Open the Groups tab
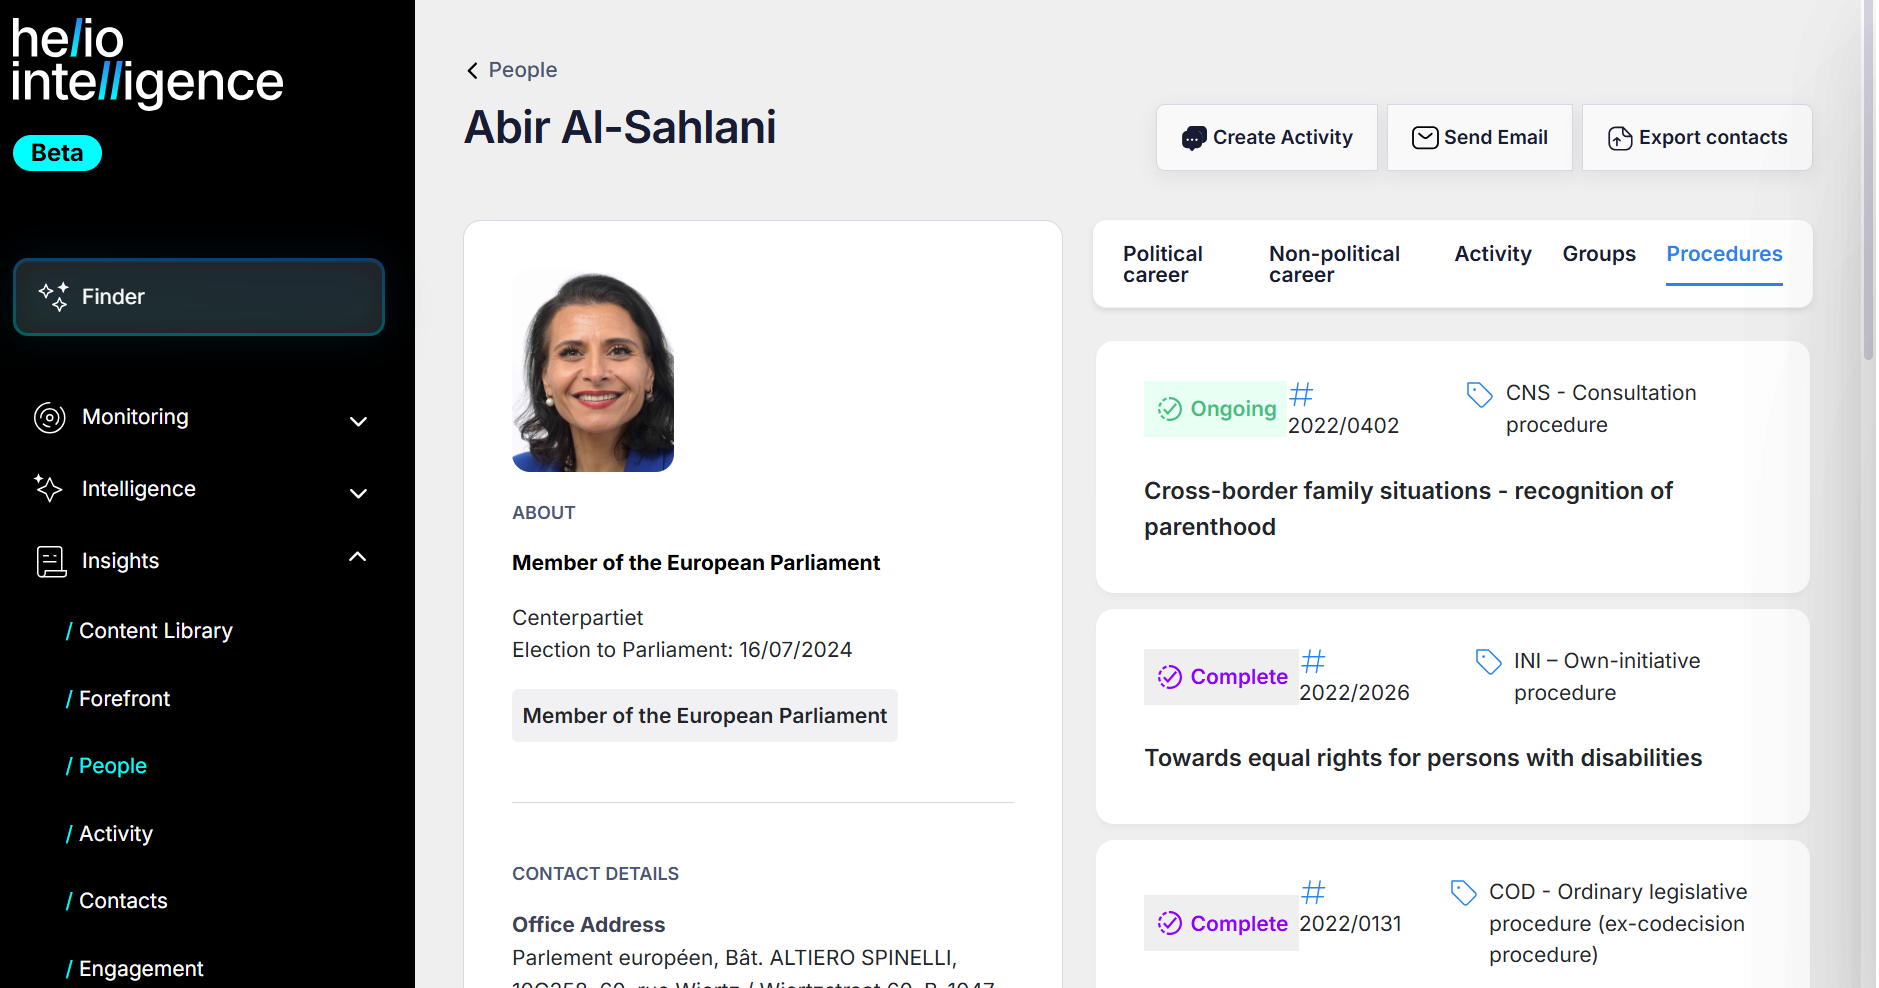This screenshot has height=988, width=1879. click(x=1599, y=254)
